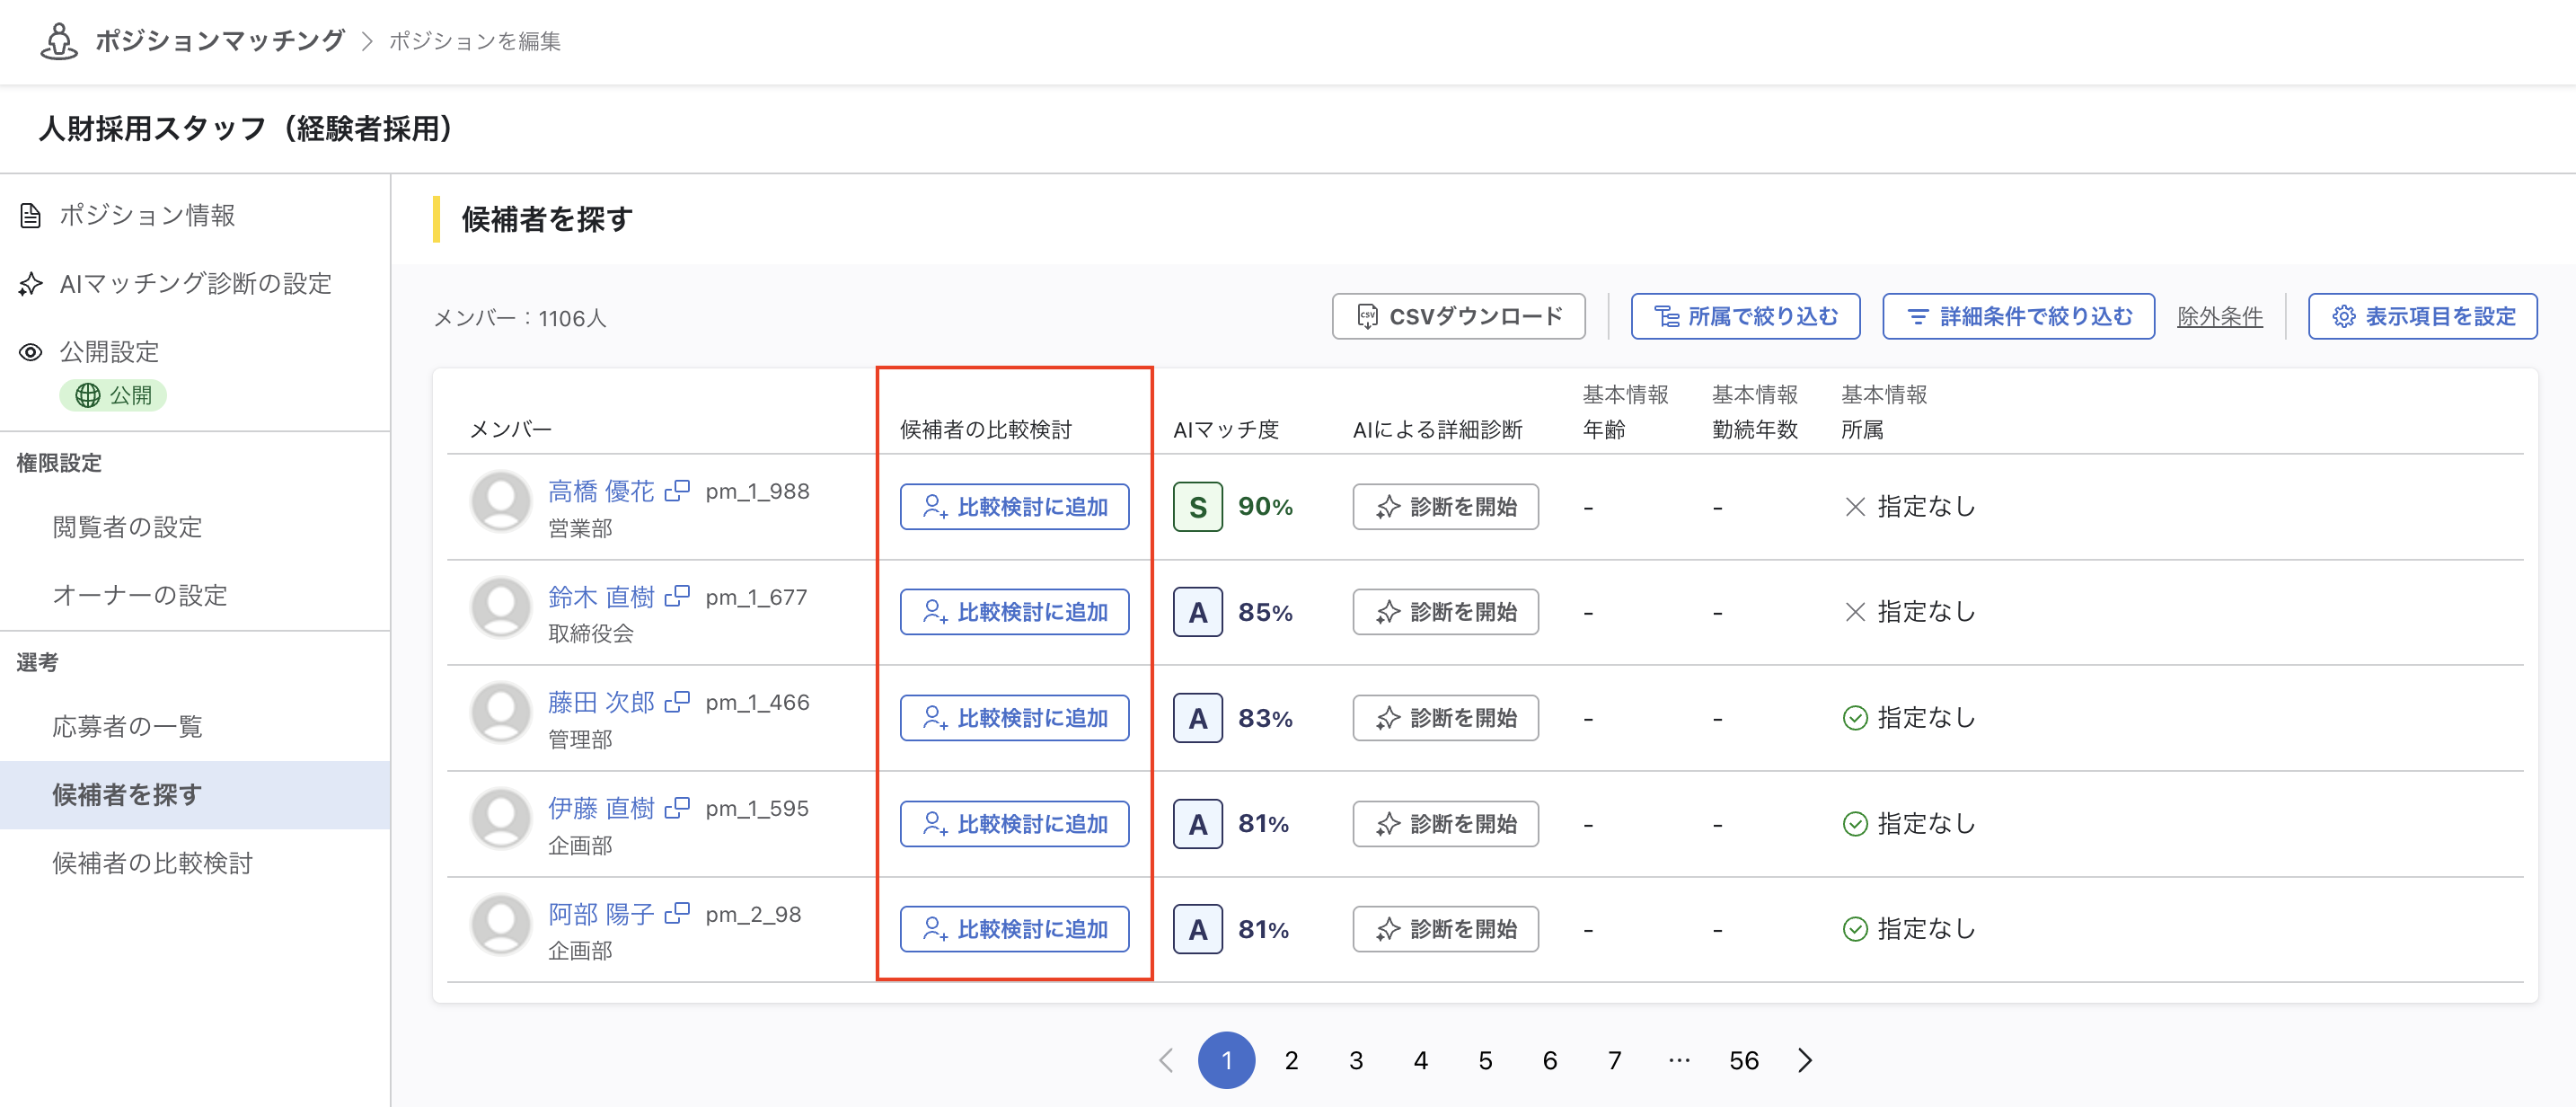Image resolution: width=2576 pixels, height=1107 pixels.
Task: Add 高橋 優花 to comparison
Action: coord(1014,507)
